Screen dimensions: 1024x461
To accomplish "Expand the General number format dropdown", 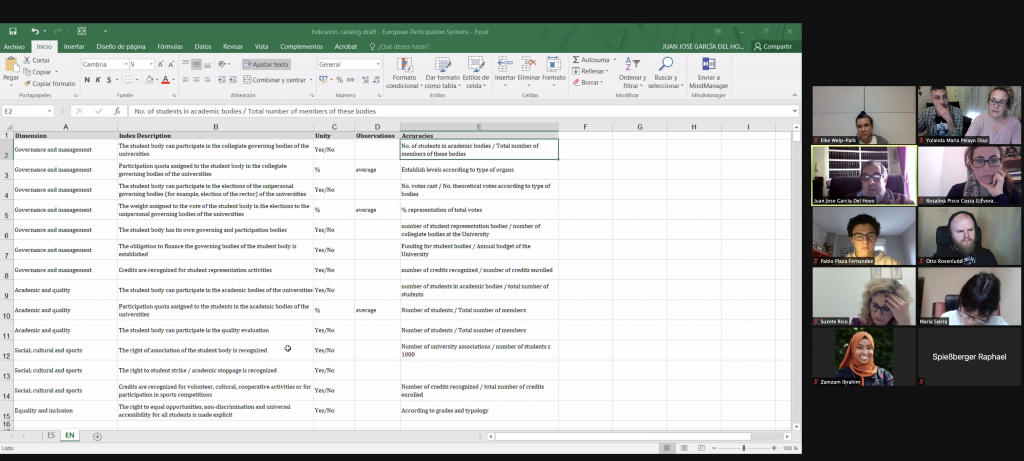I will point(377,64).
